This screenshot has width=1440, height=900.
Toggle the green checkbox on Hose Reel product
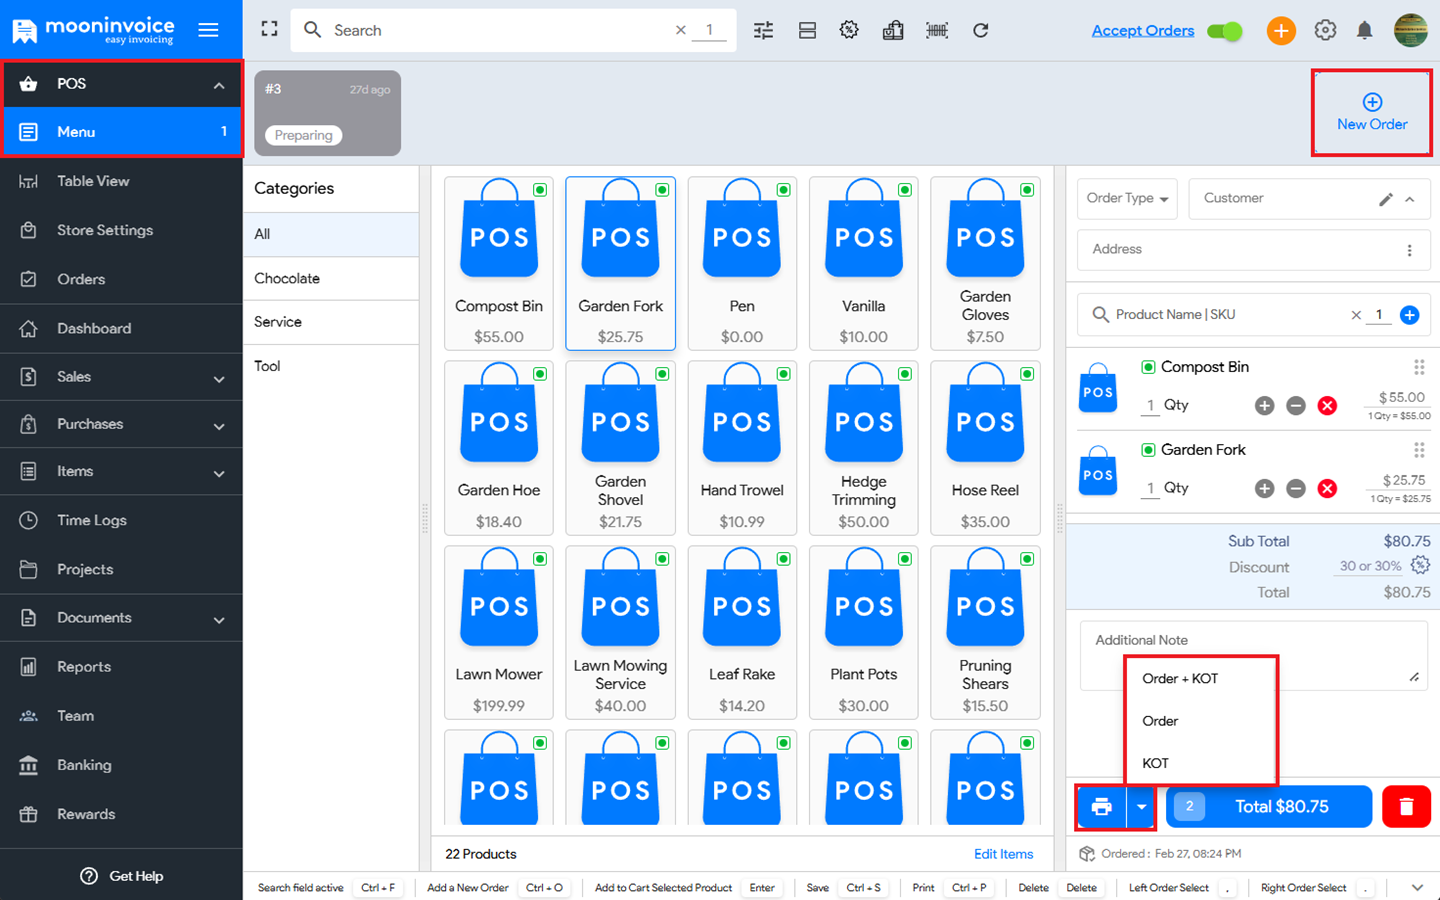click(1027, 374)
